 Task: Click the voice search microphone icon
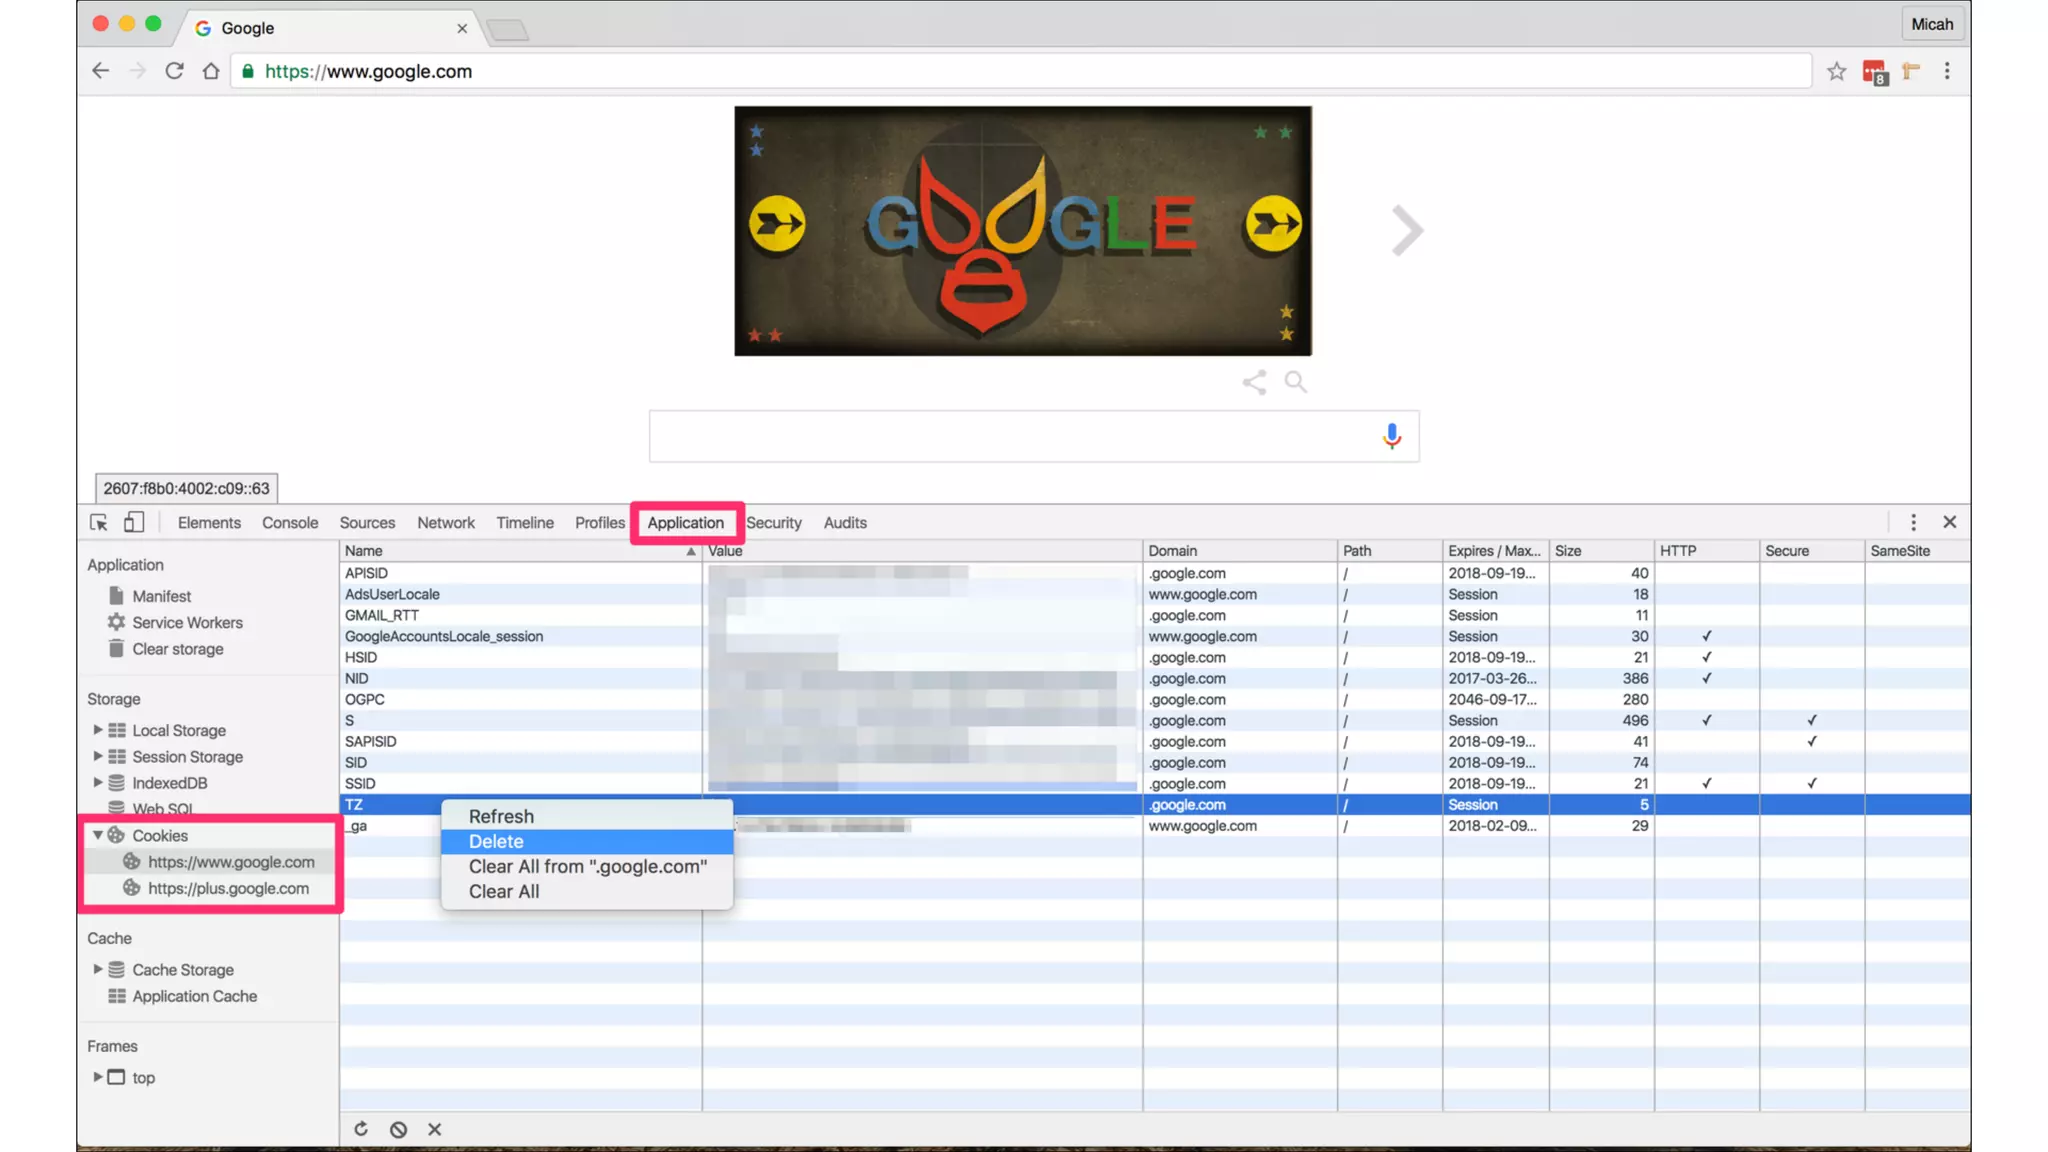(1391, 436)
